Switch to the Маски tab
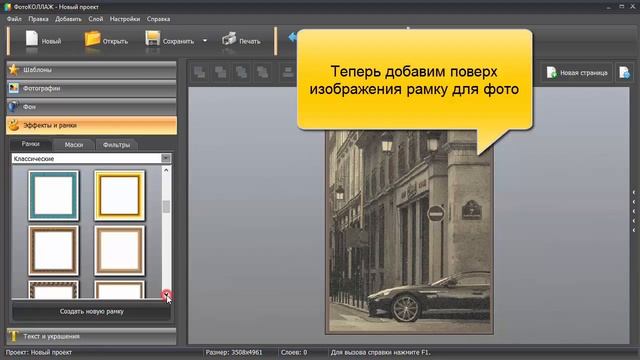Viewport: 640px width, 360px height. (74, 144)
